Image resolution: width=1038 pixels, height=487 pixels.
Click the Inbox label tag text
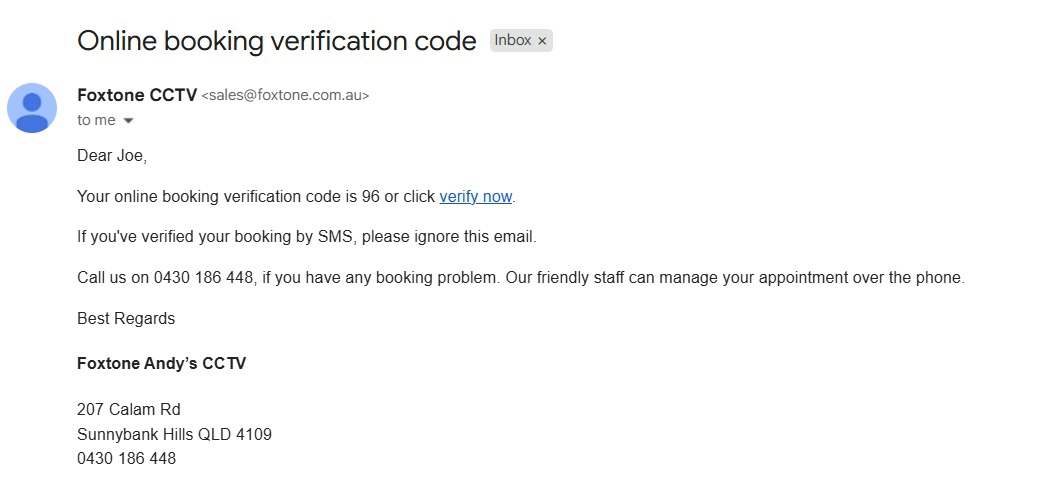(x=512, y=41)
